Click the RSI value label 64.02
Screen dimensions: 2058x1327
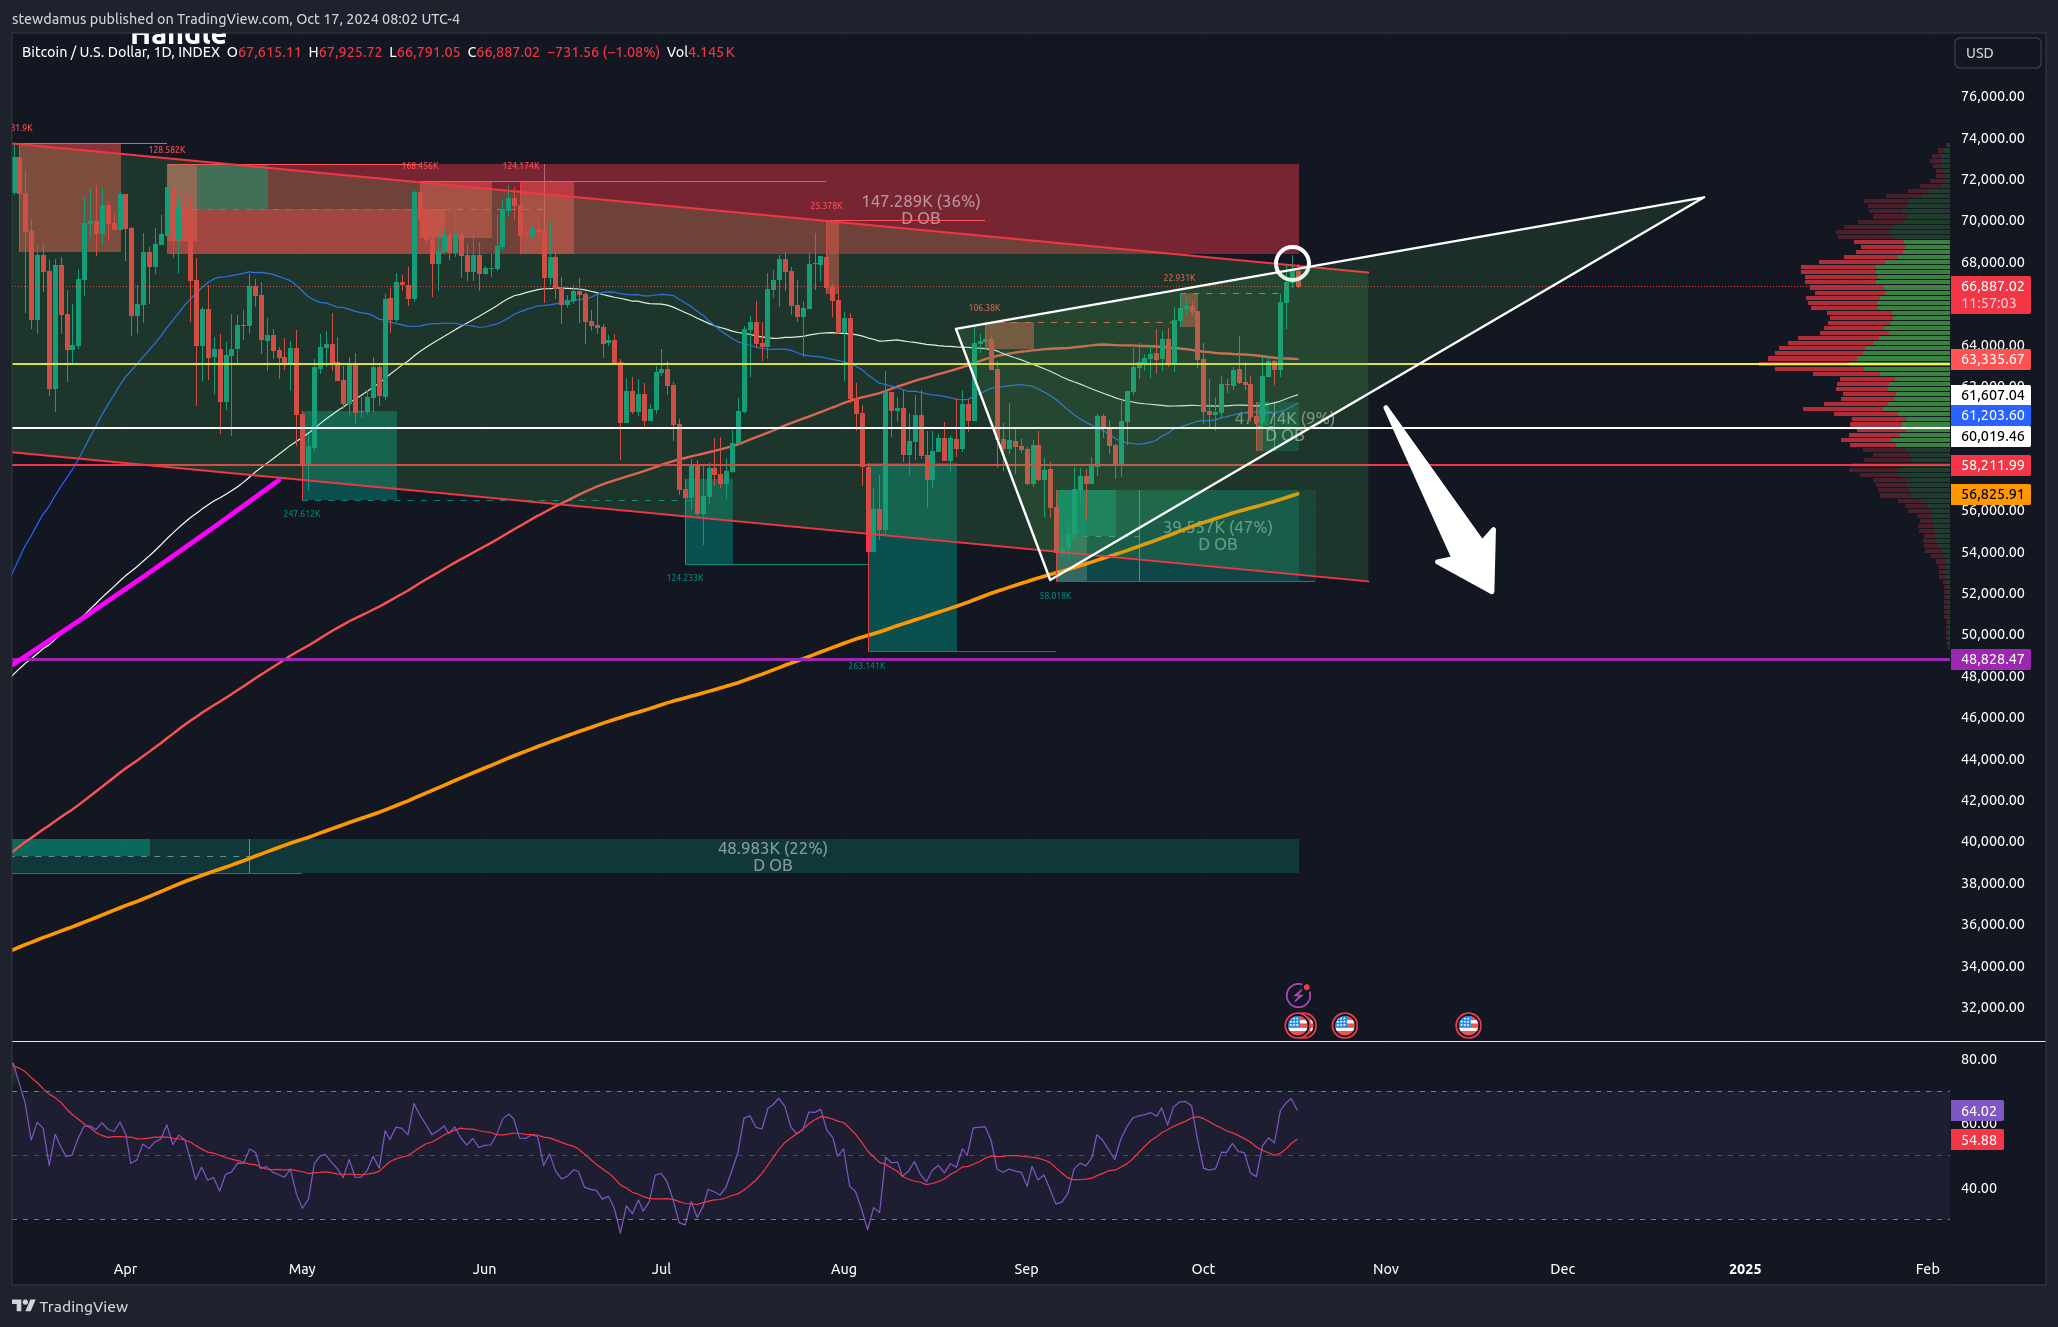coord(1977,1111)
